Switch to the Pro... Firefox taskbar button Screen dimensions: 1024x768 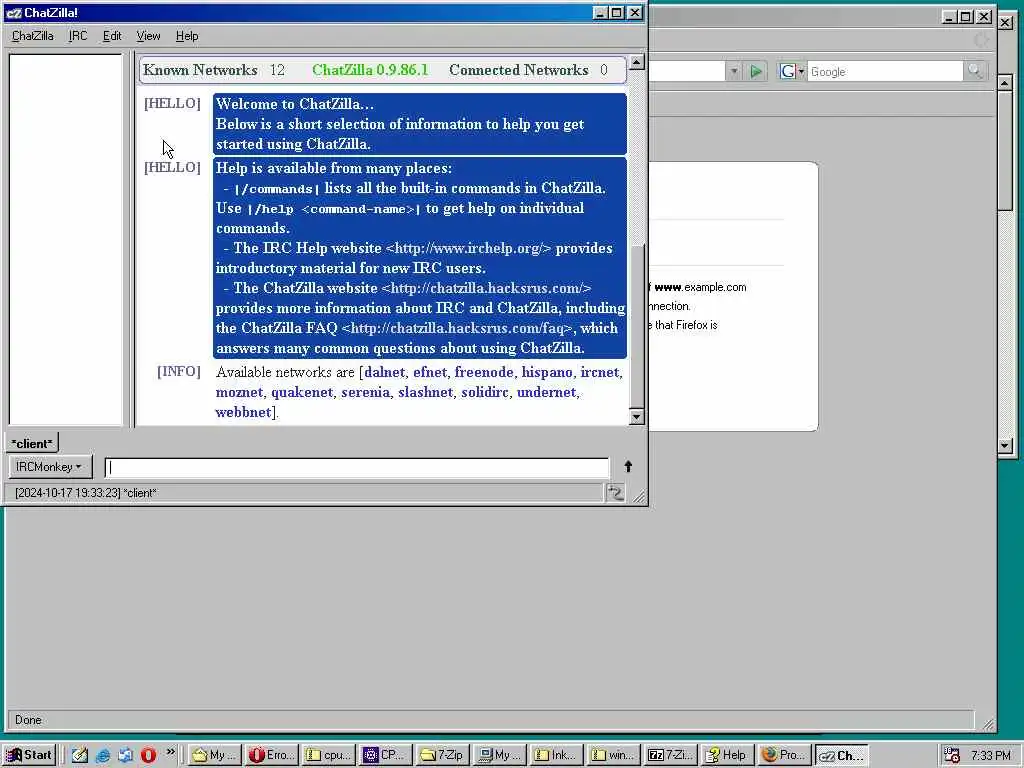coord(782,755)
